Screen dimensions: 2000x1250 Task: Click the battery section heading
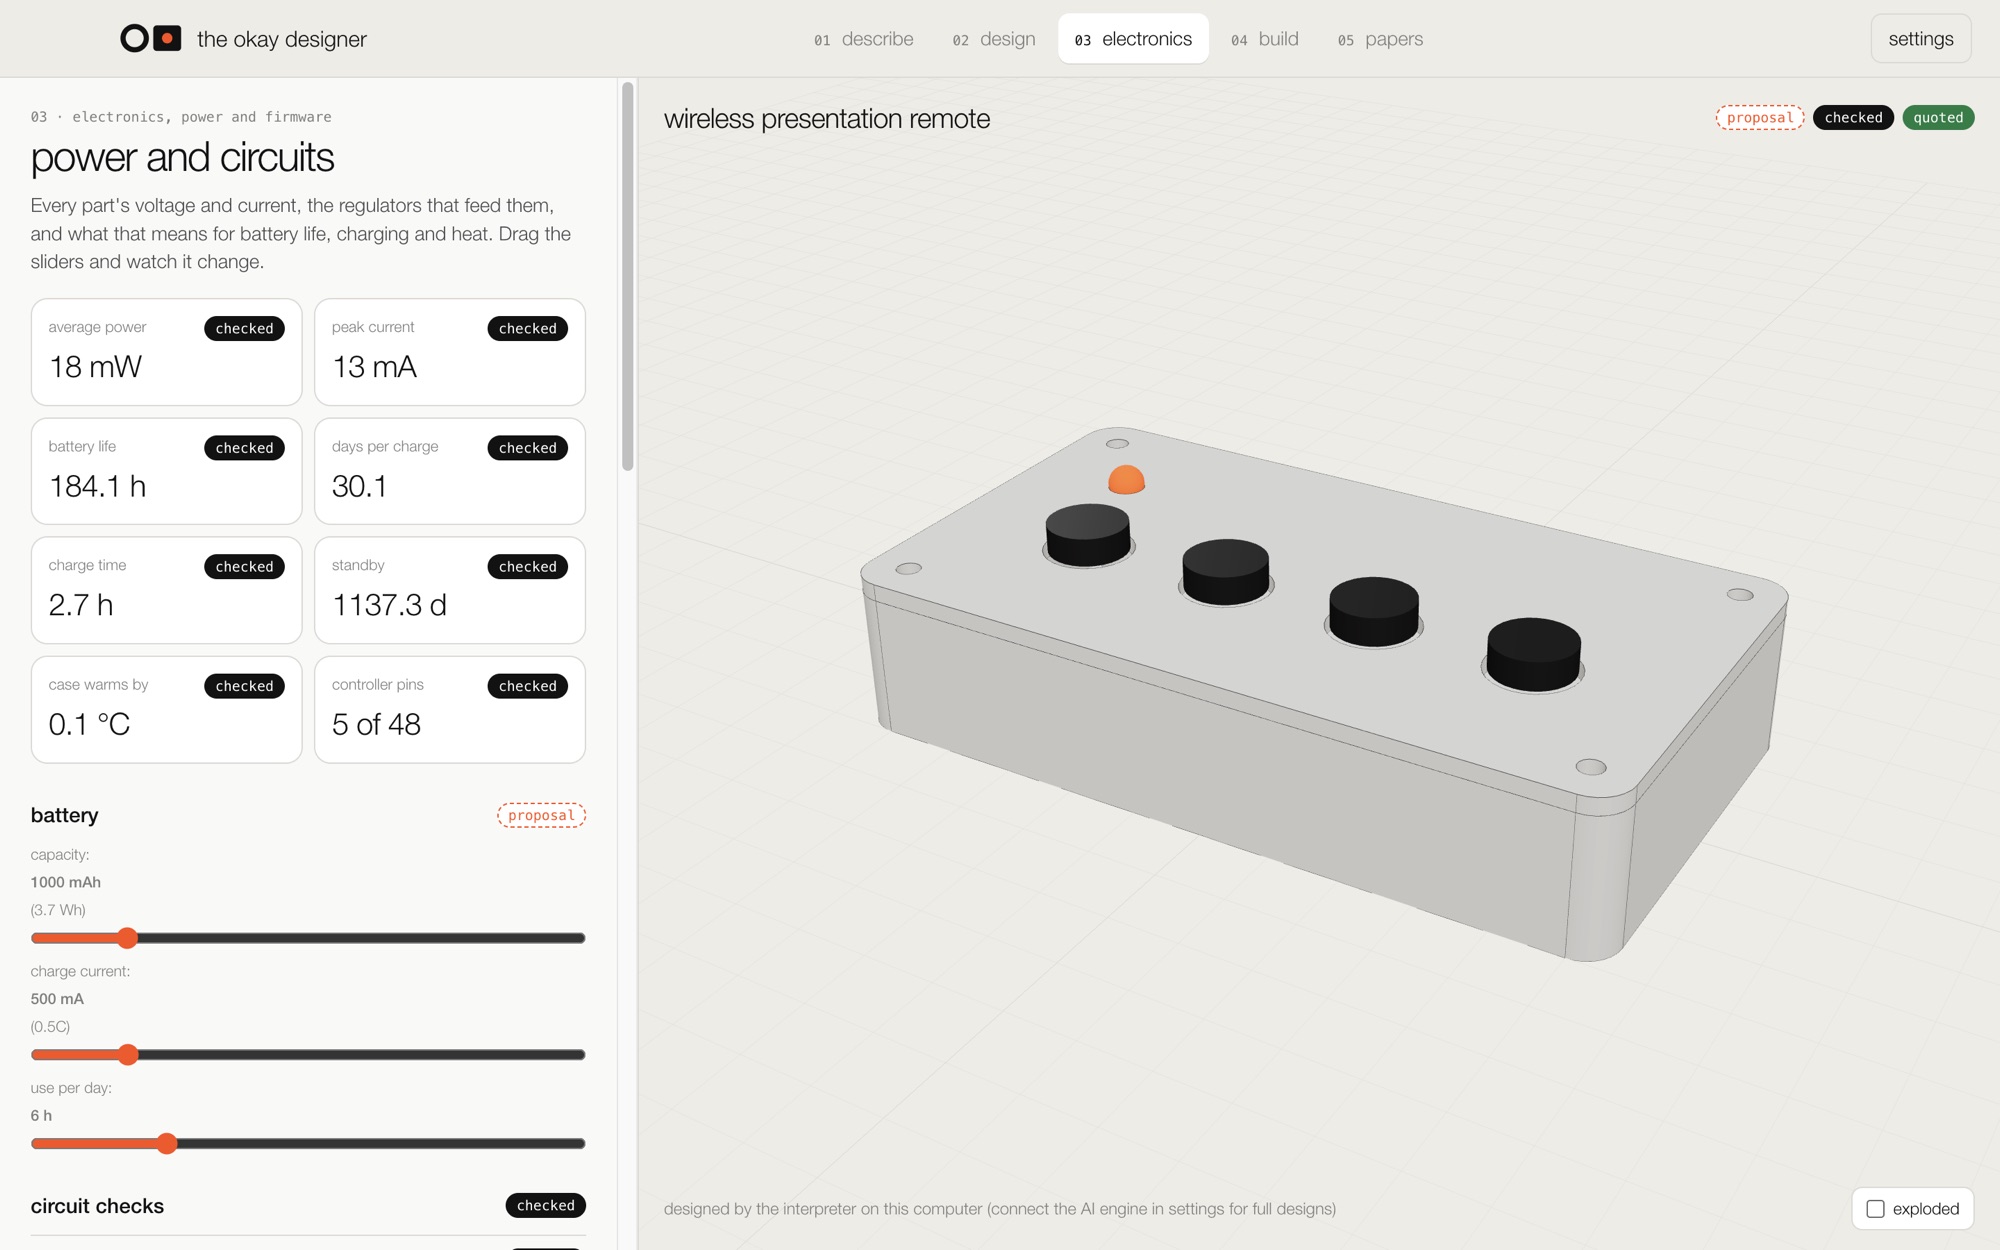point(65,815)
